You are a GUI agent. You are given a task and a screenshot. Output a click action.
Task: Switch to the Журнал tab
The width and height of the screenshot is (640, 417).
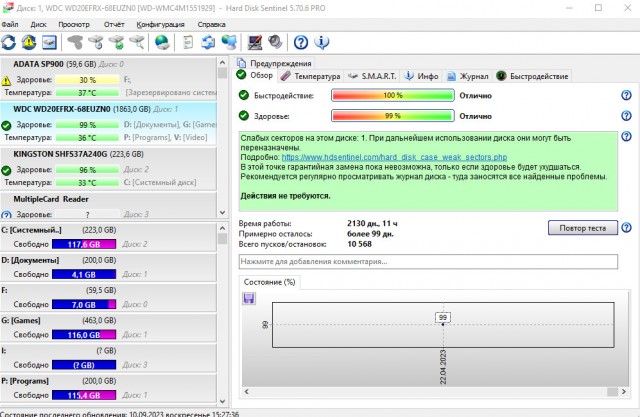point(468,76)
